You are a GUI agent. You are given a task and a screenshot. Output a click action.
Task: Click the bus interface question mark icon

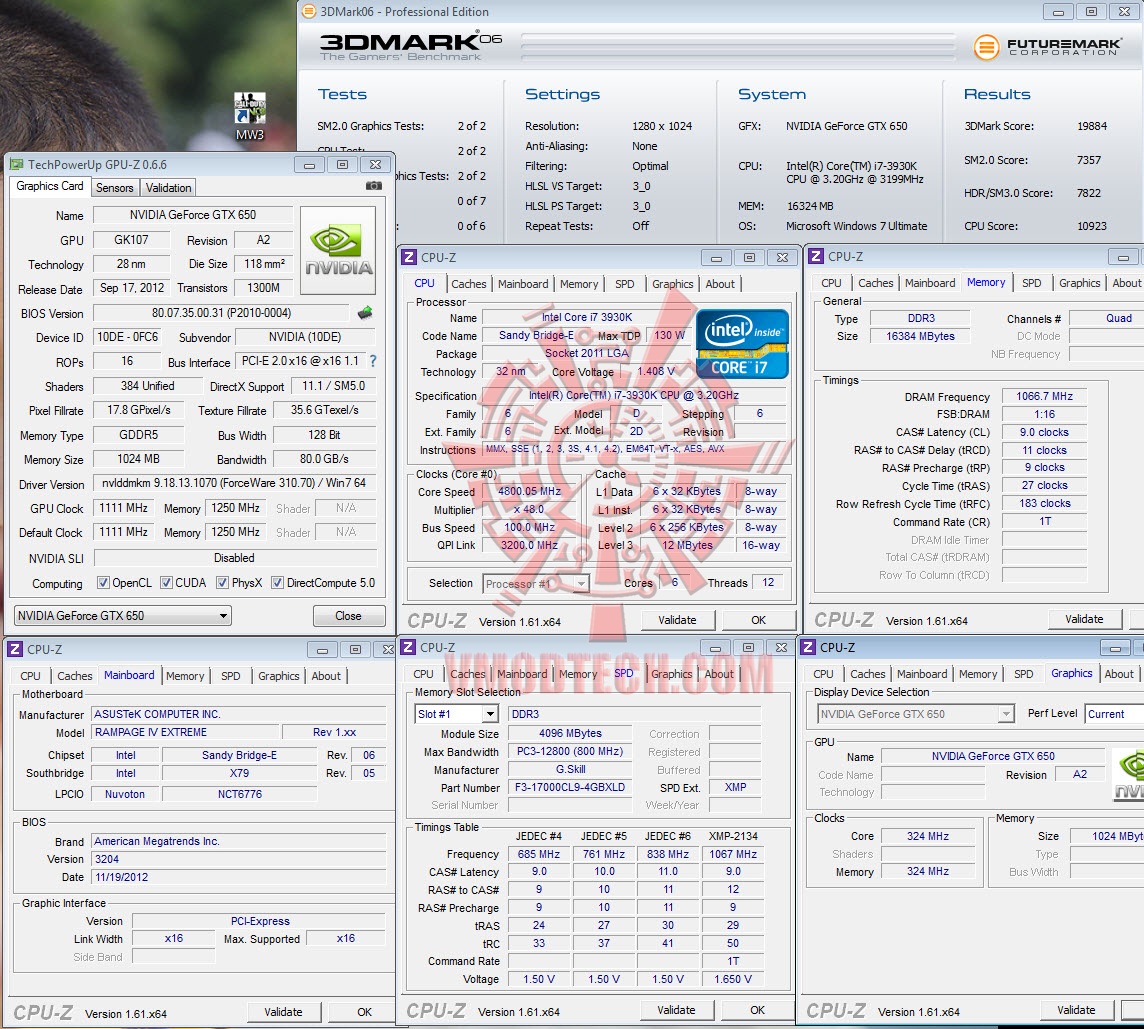(x=373, y=361)
